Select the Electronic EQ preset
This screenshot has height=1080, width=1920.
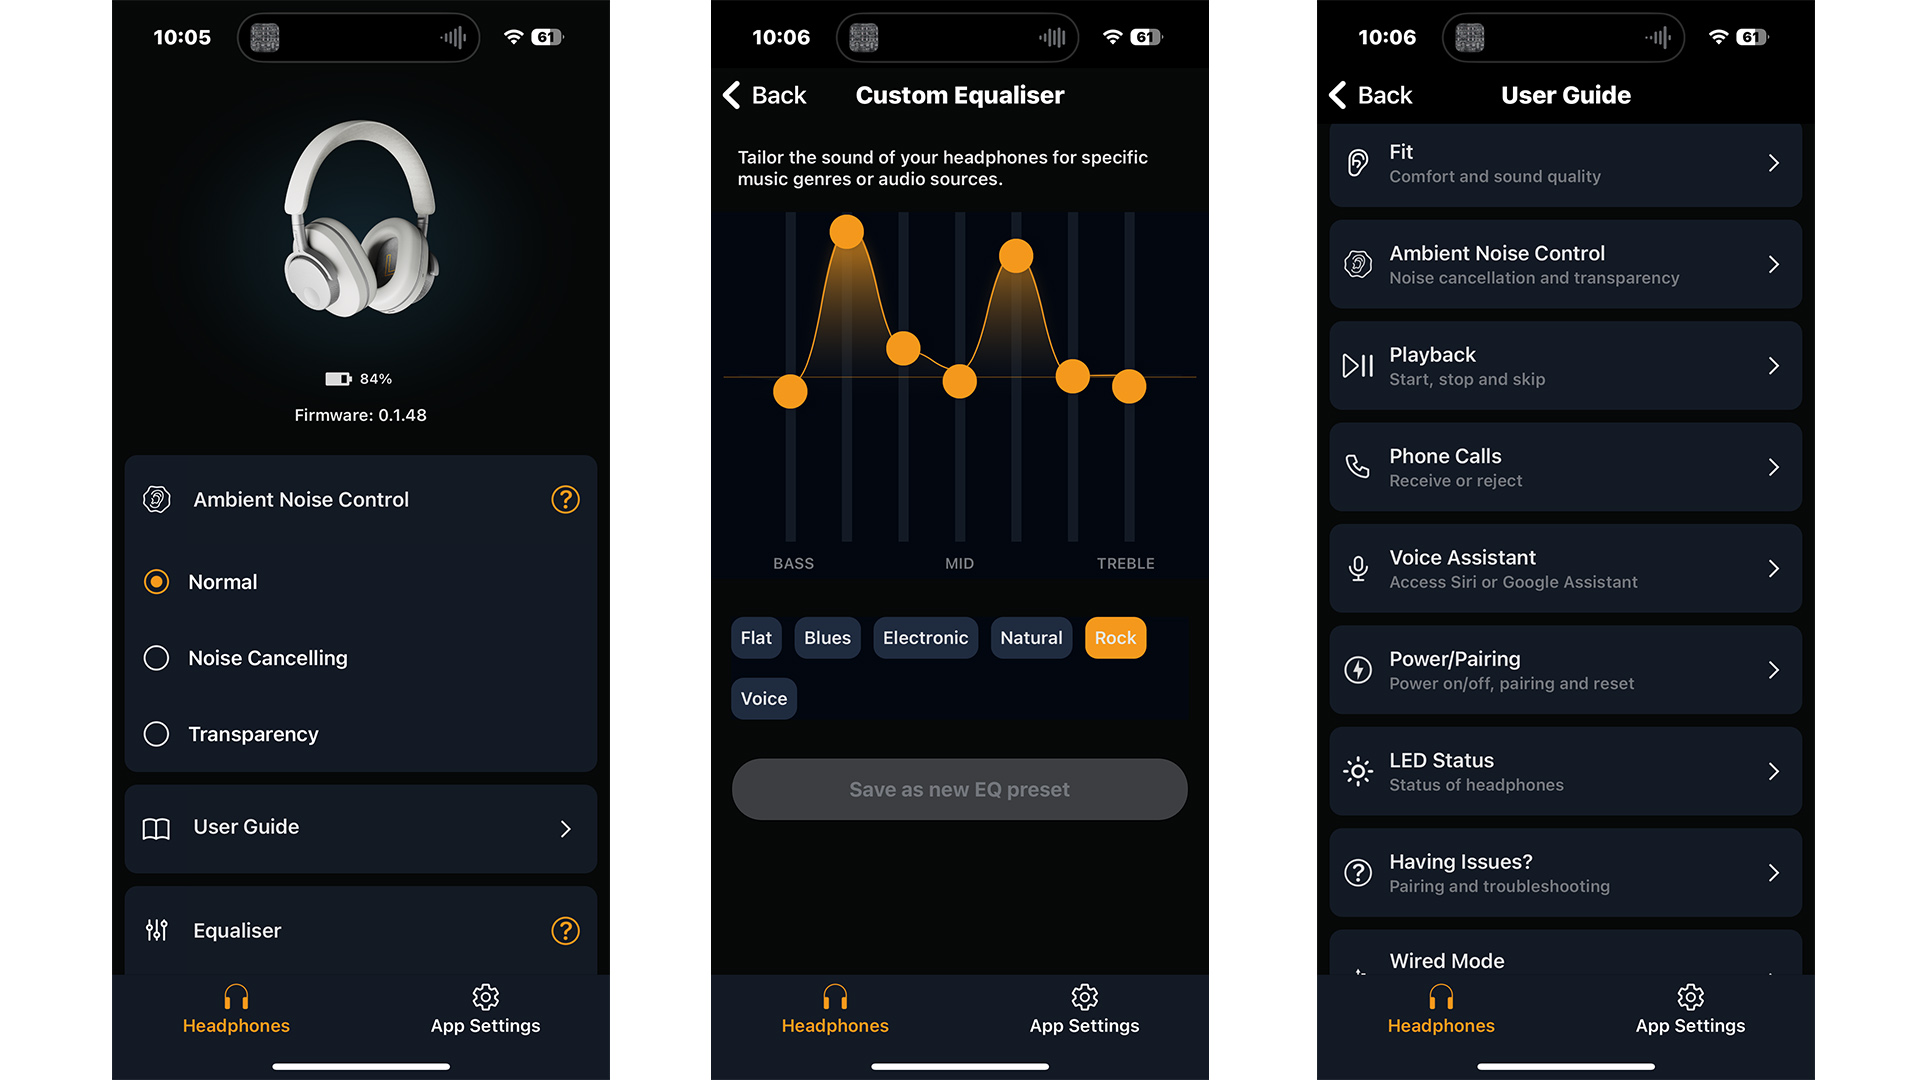point(923,637)
